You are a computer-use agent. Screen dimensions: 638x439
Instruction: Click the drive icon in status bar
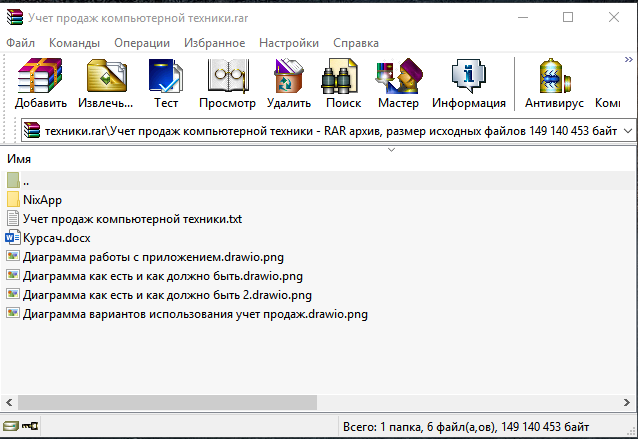coord(11,427)
